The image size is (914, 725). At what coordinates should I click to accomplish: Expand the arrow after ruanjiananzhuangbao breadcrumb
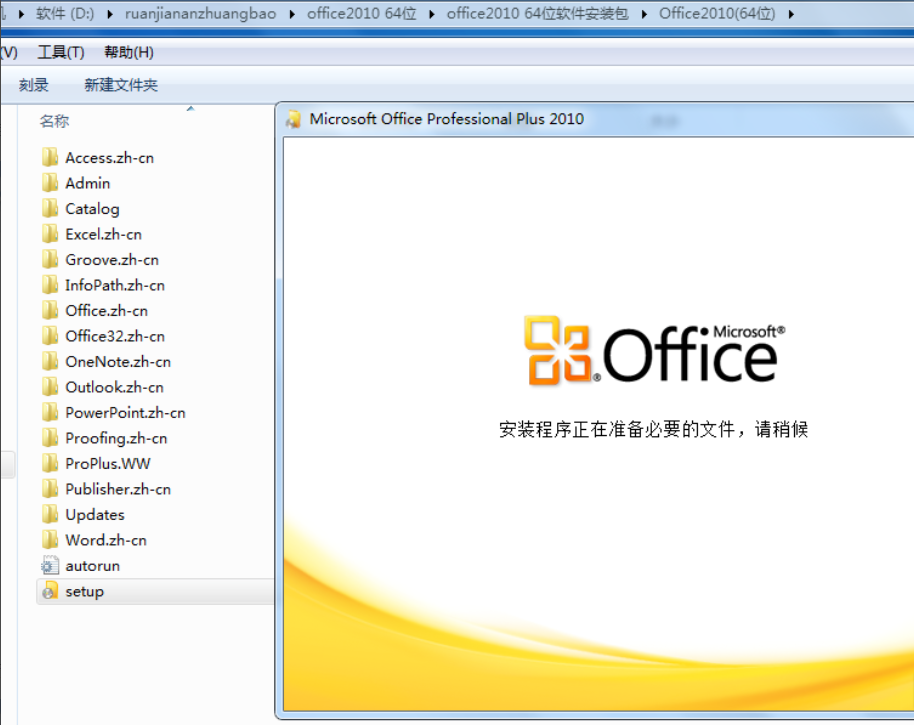tap(292, 14)
